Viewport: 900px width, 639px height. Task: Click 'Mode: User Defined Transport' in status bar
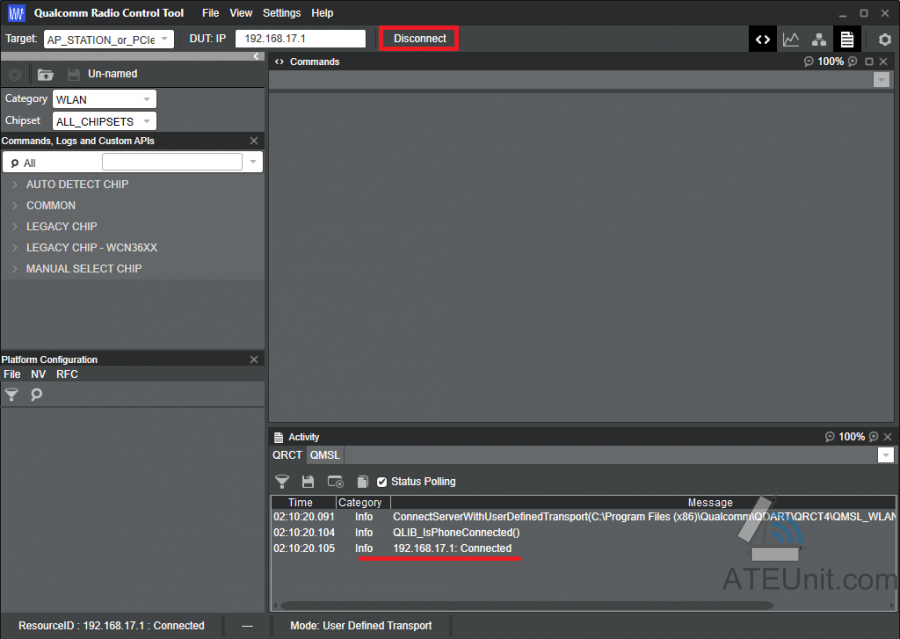[361, 626]
